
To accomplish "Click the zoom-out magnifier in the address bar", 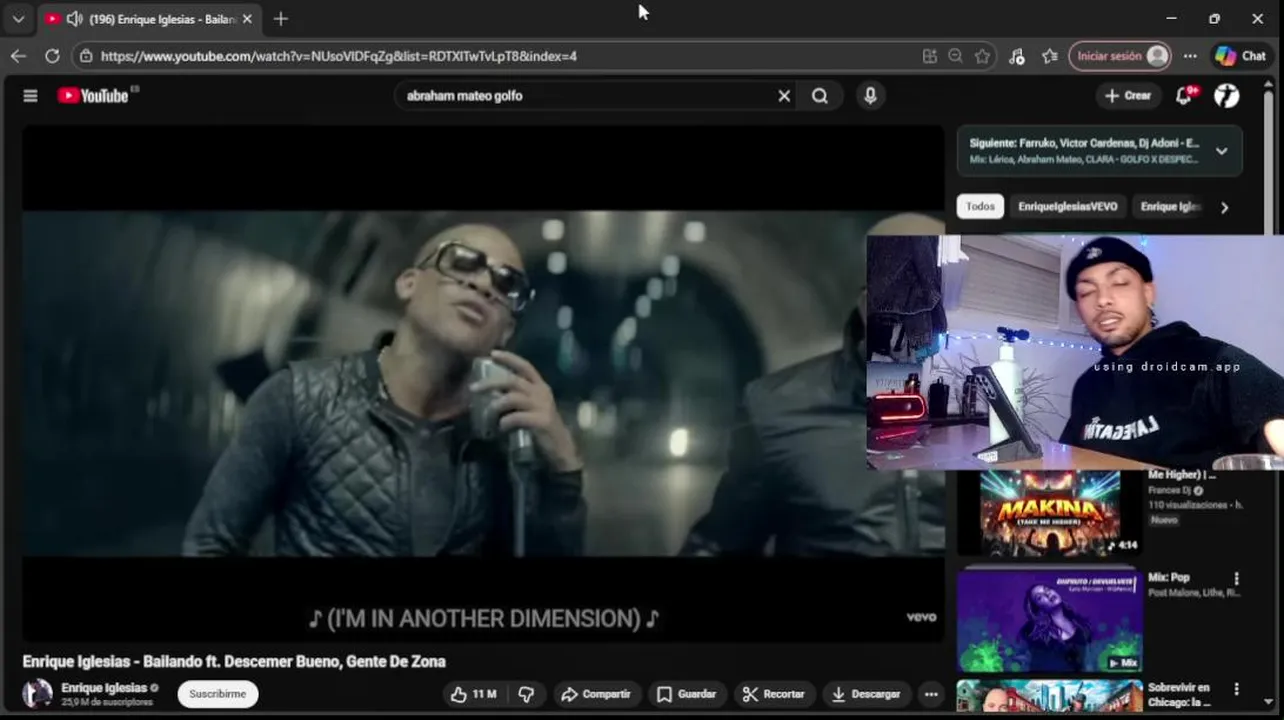I will pyautogui.click(x=956, y=56).
